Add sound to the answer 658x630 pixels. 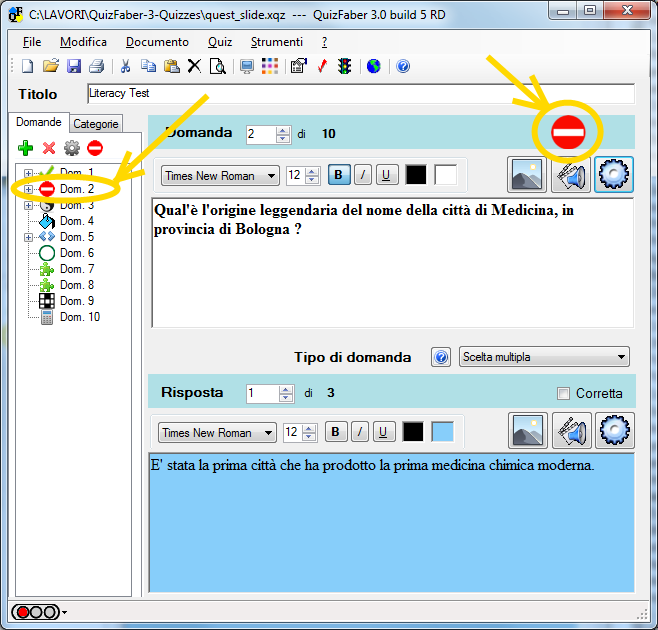(x=571, y=432)
